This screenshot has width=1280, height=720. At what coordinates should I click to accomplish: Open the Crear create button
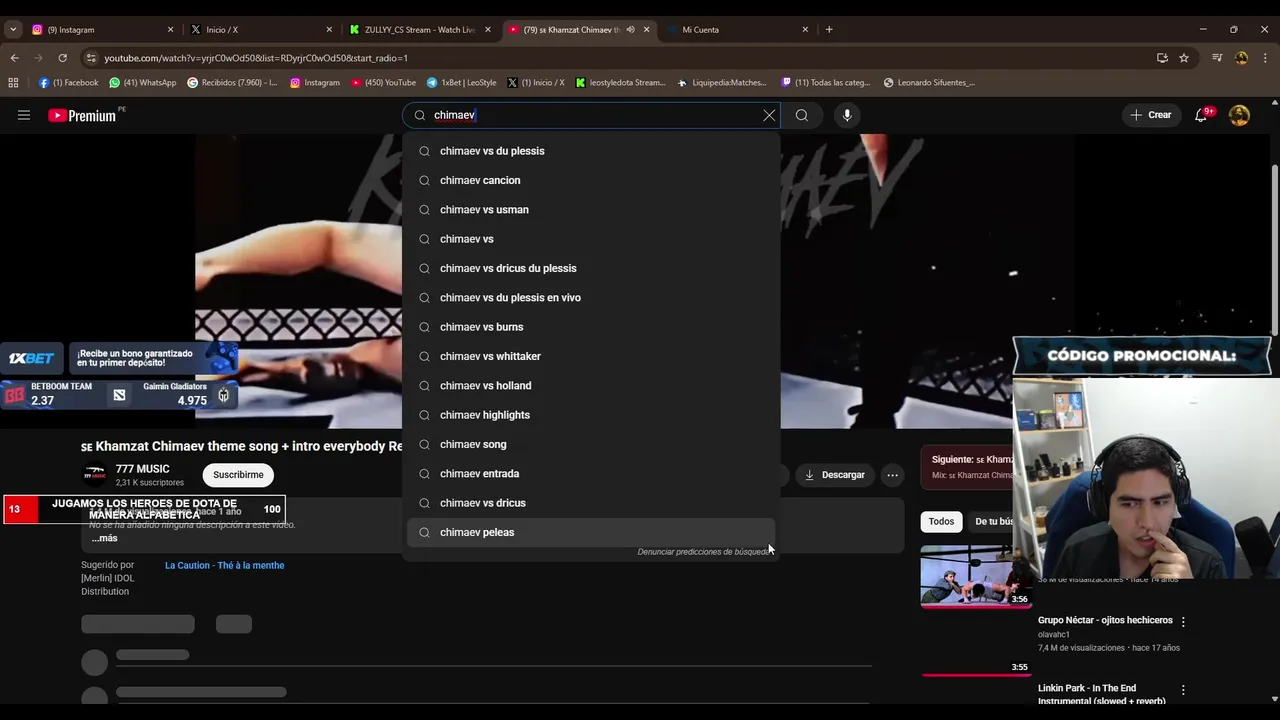tap(1150, 115)
